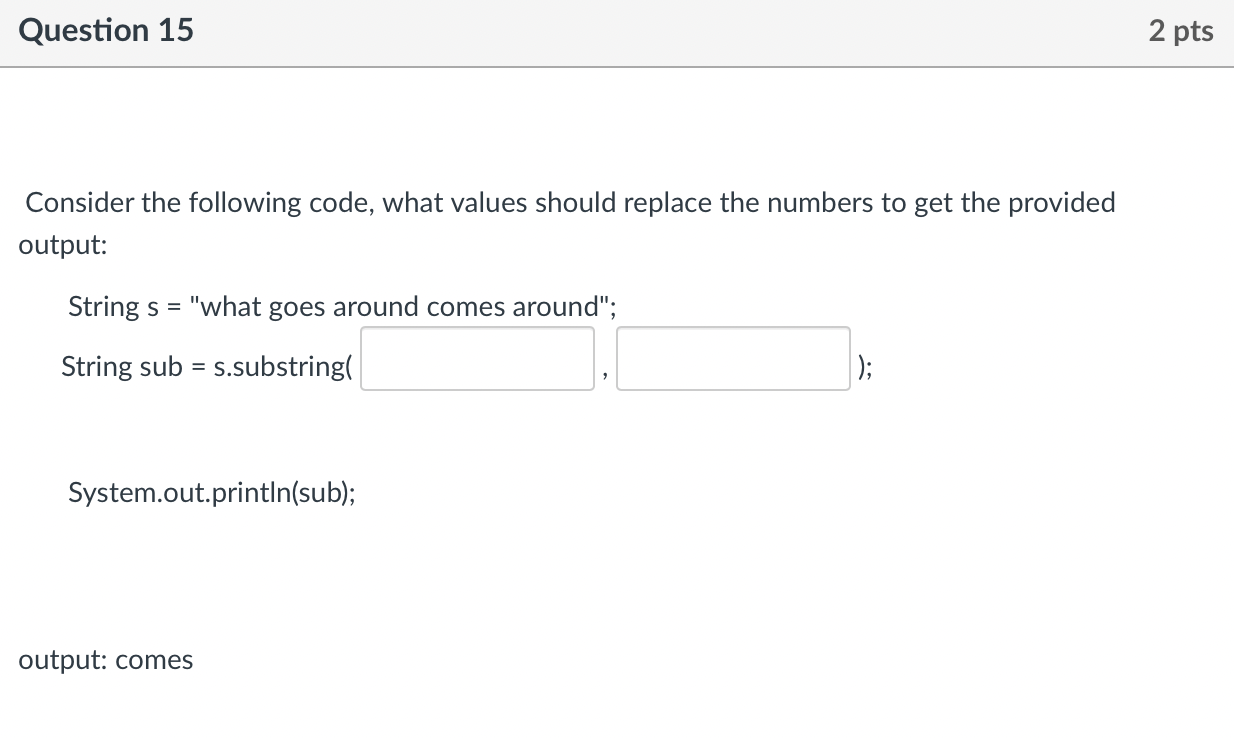Click the String s declaration line
Viewport: 1234px width, 738px height.
pyautogui.click(x=342, y=307)
